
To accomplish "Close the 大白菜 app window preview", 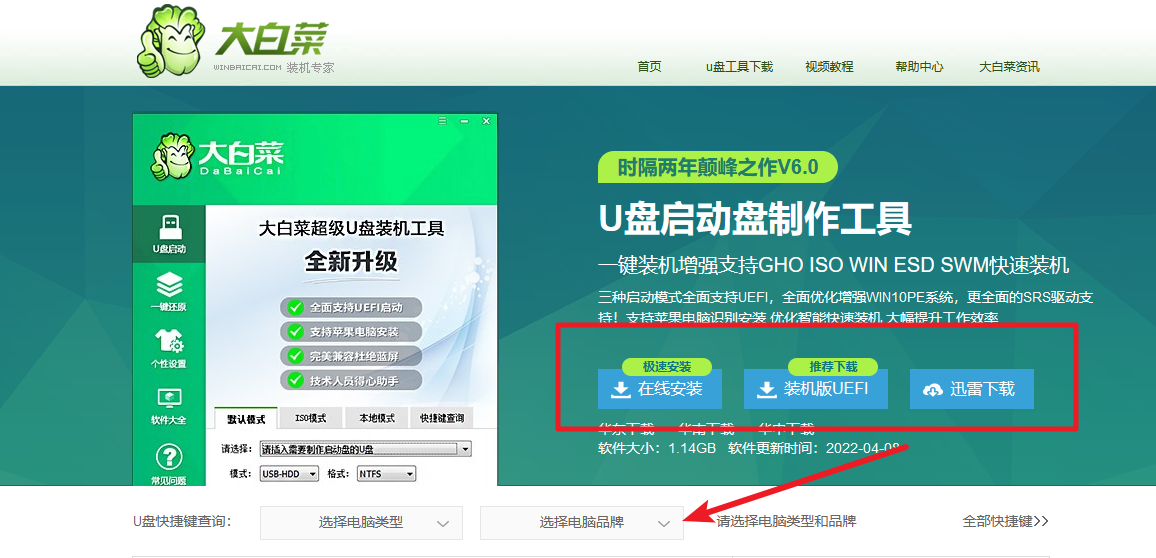I will 486,121.
